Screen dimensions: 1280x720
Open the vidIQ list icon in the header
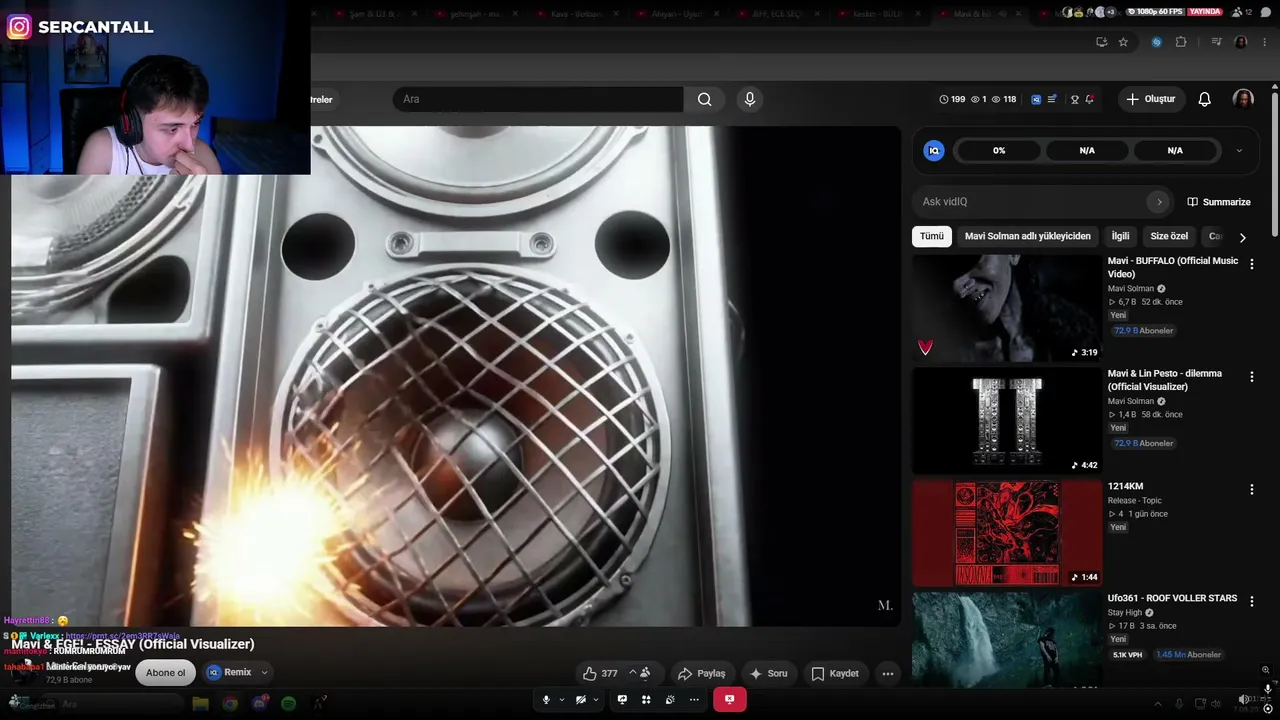(x=1052, y=99)
